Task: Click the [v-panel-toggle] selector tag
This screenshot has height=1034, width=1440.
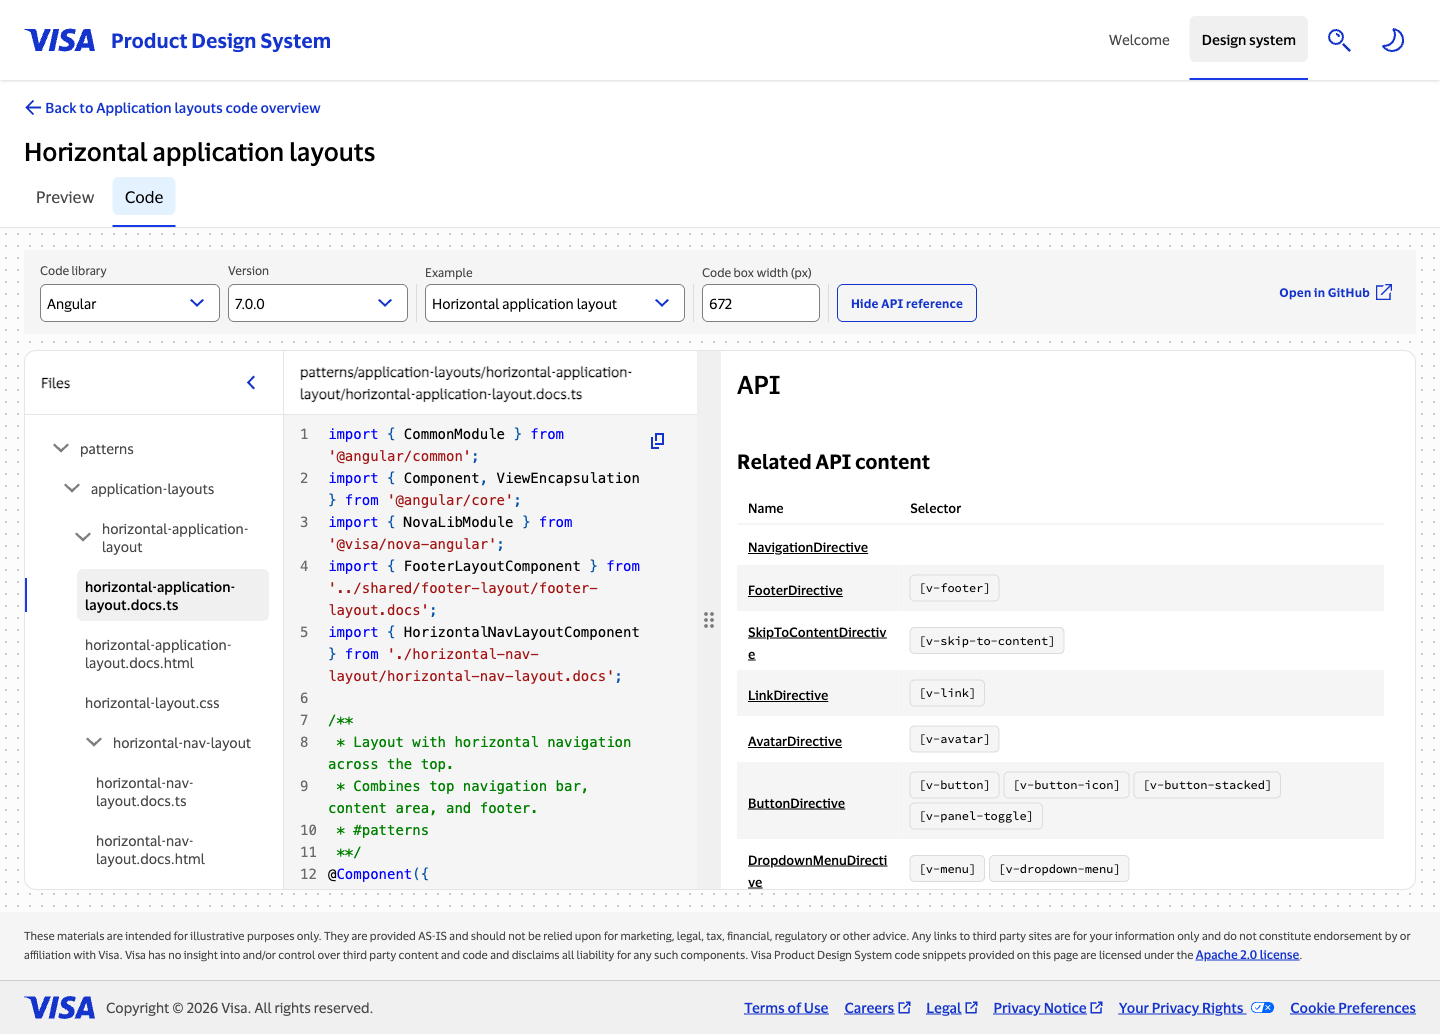Action: coord(976,816)
